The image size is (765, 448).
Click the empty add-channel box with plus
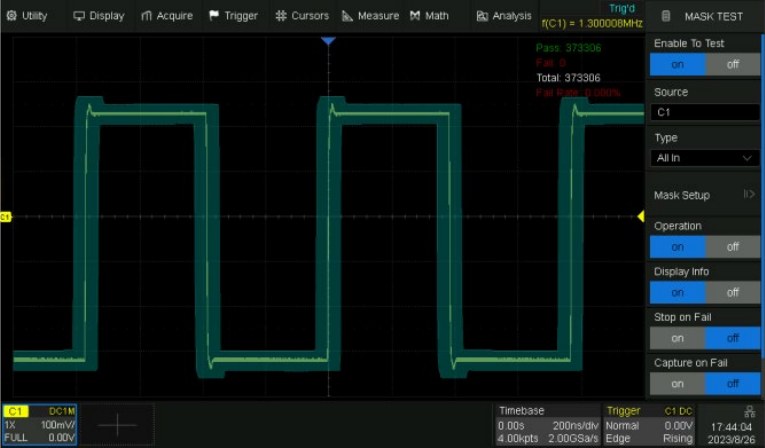coord(117,425)
